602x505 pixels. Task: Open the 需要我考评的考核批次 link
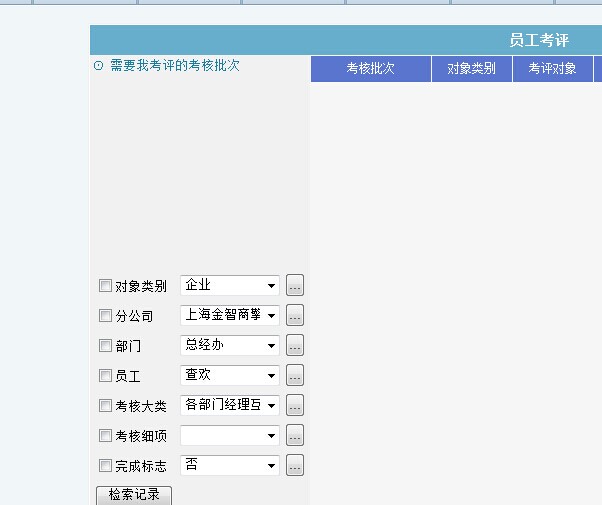174,66
